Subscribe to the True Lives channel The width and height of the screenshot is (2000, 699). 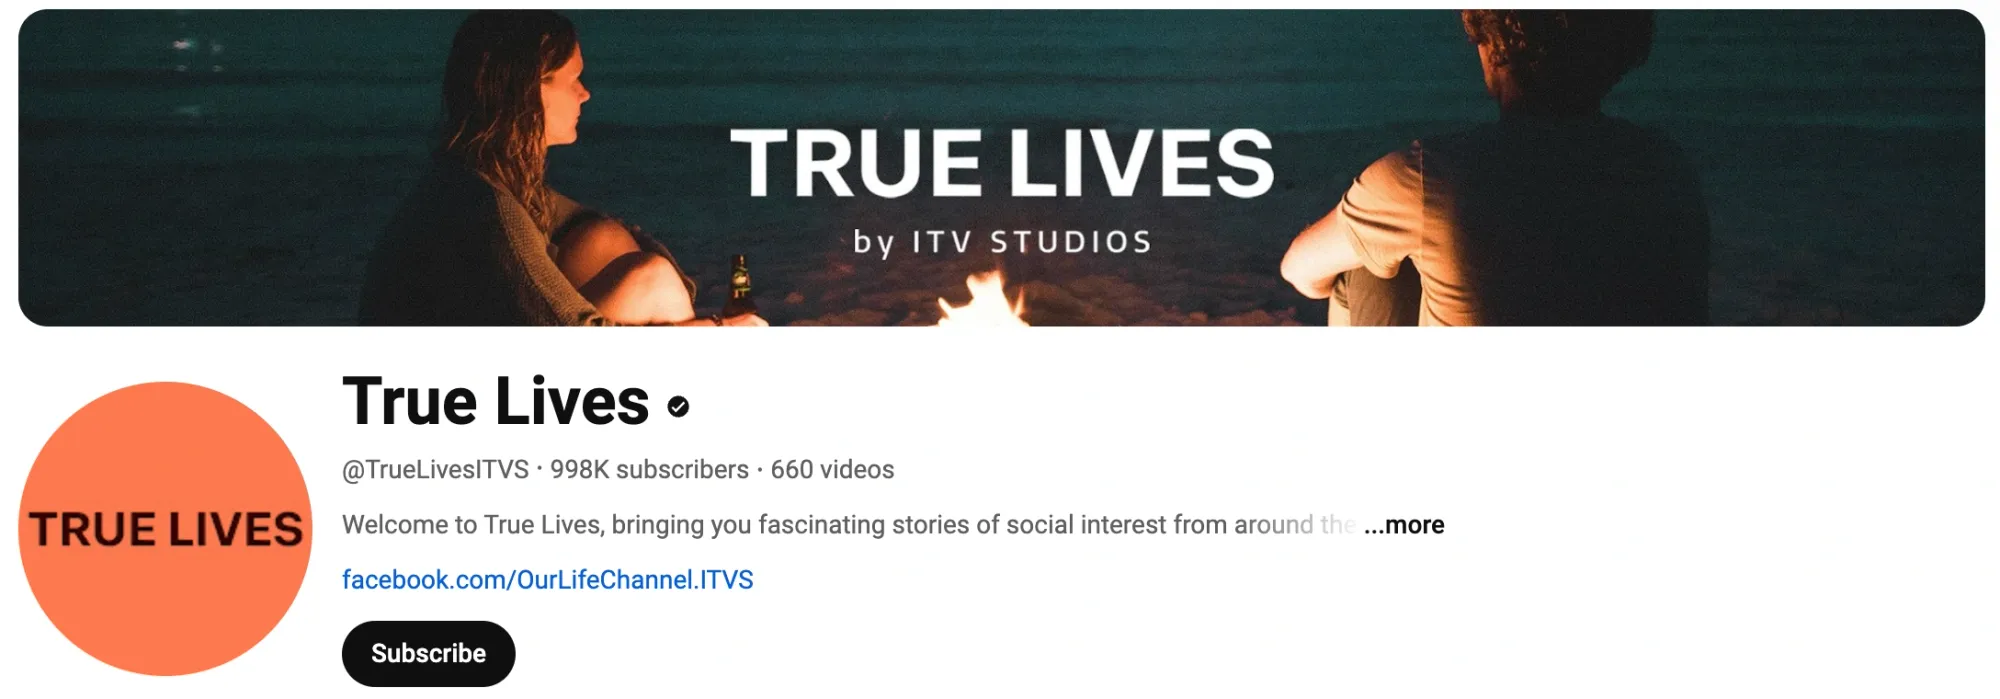click(x=428, y=653)
